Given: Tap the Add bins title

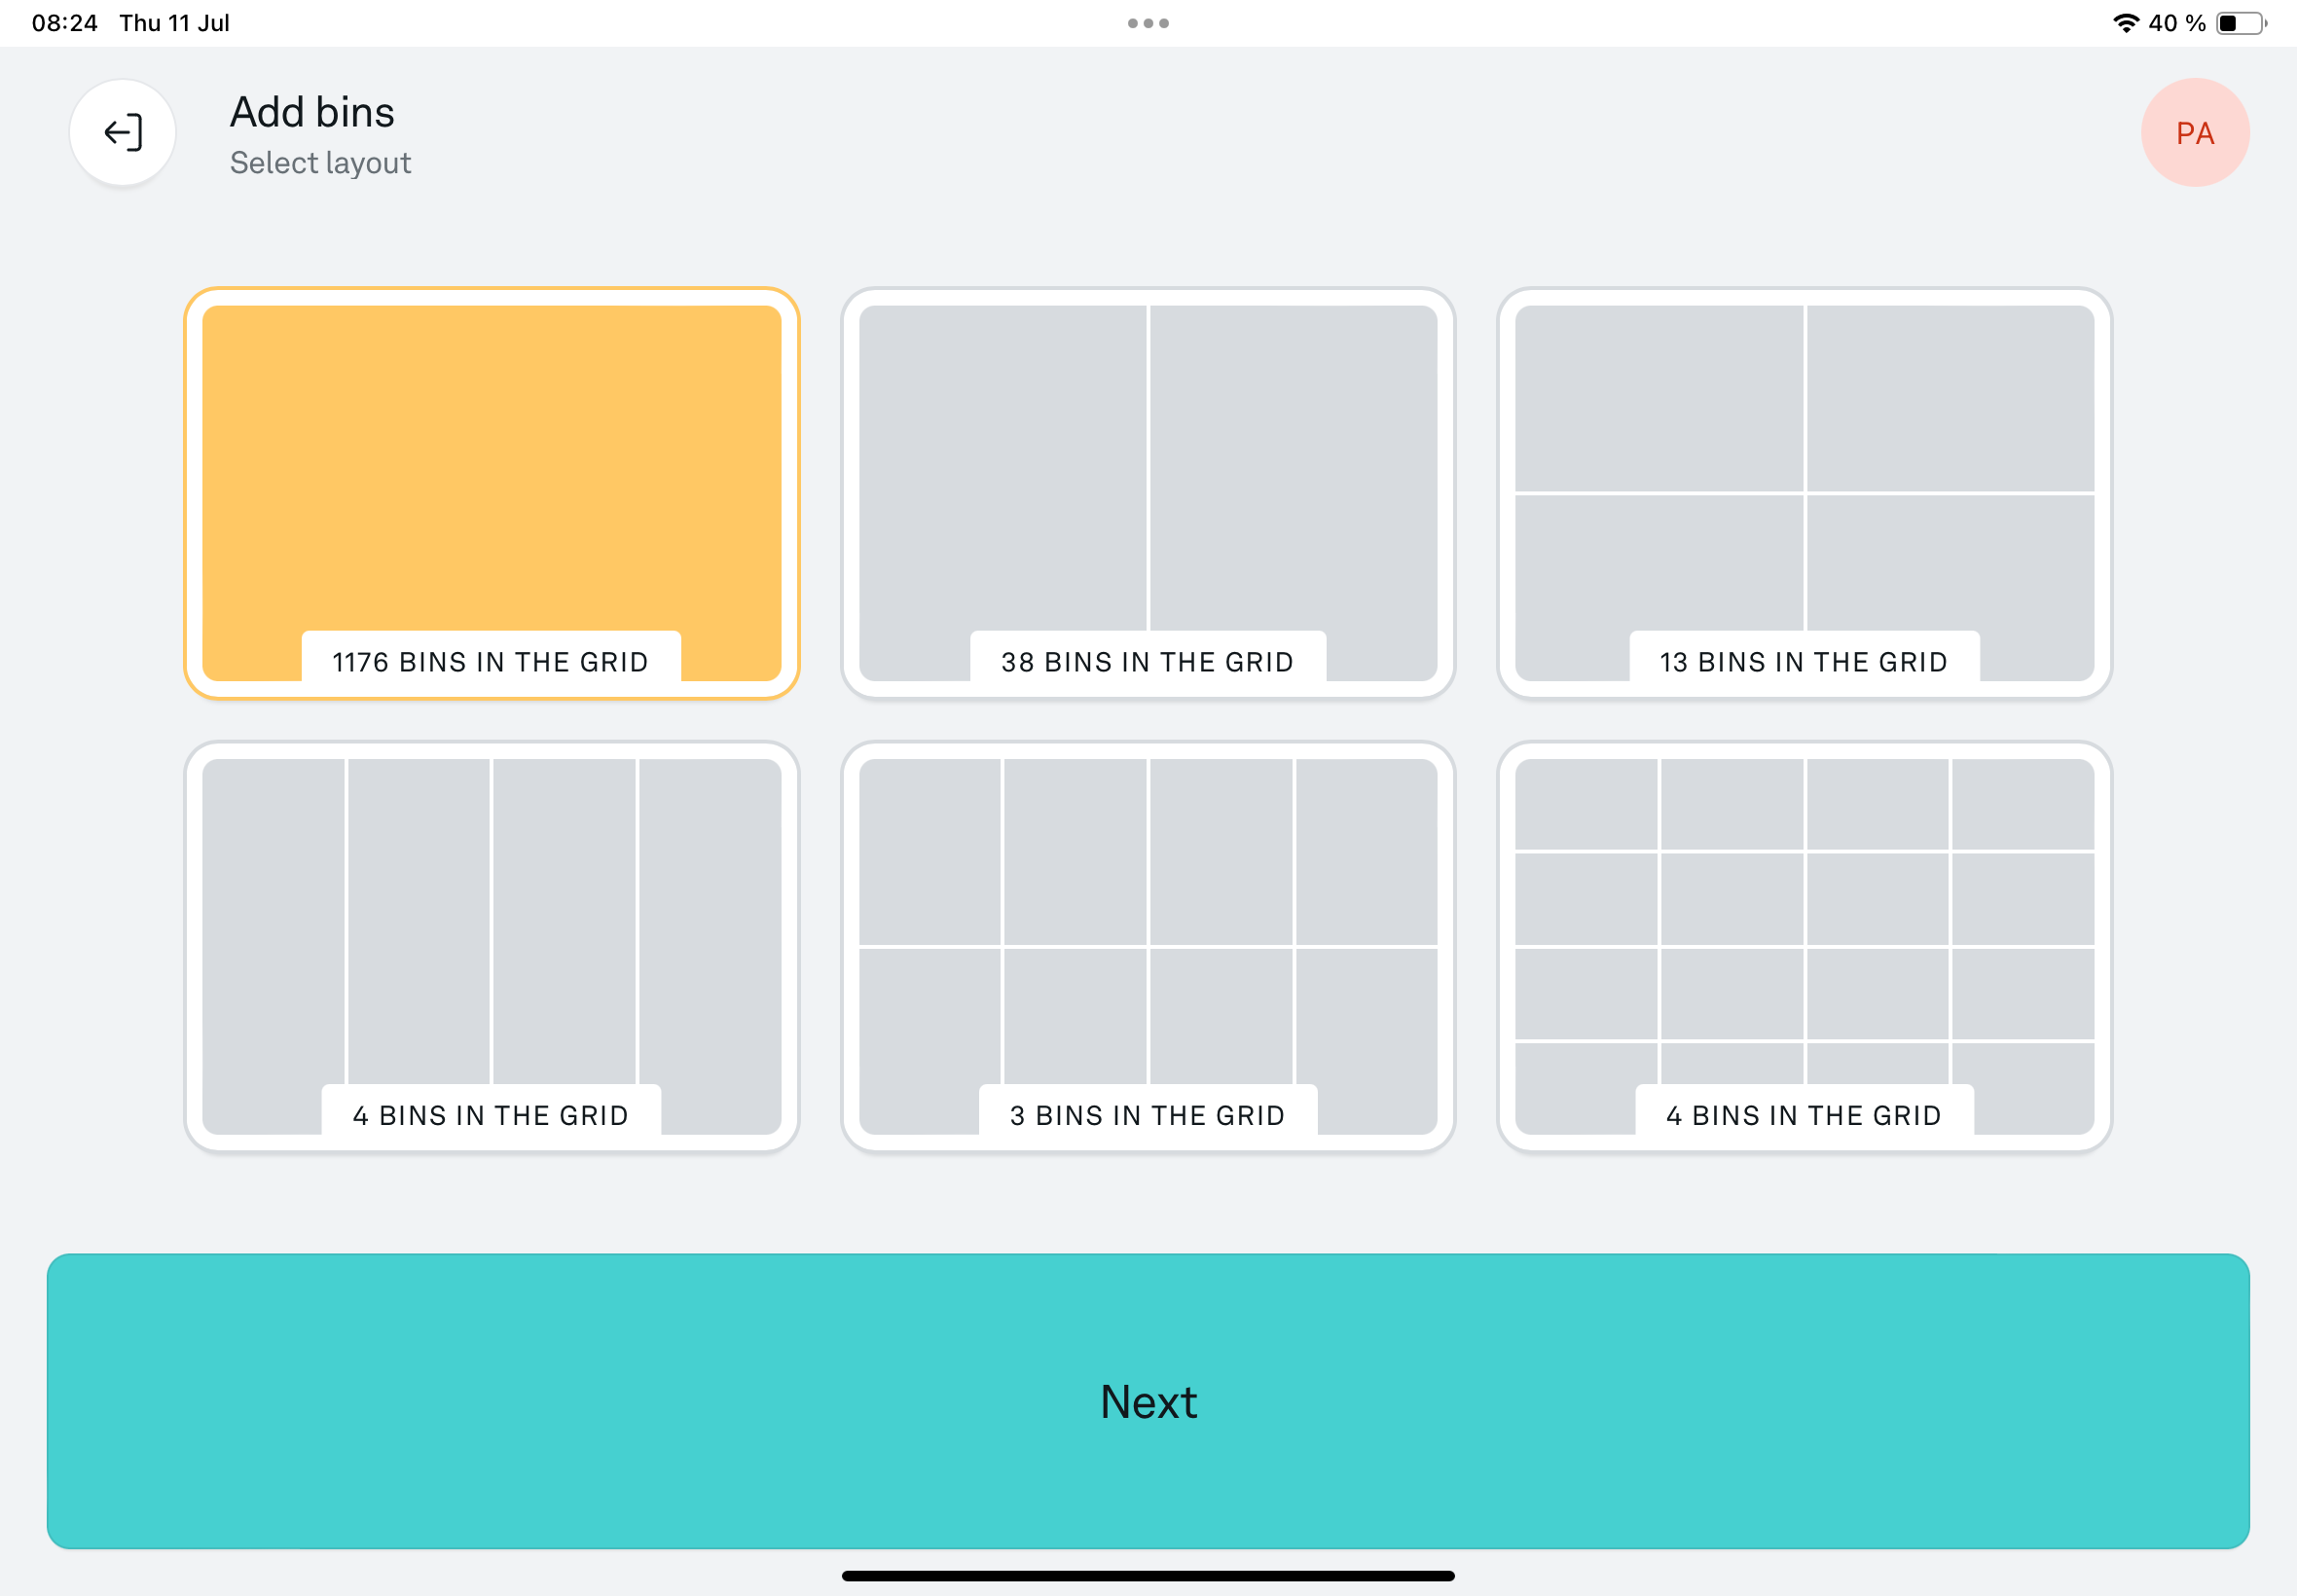Looking at the screenshot, I should [x=312, y=112].
